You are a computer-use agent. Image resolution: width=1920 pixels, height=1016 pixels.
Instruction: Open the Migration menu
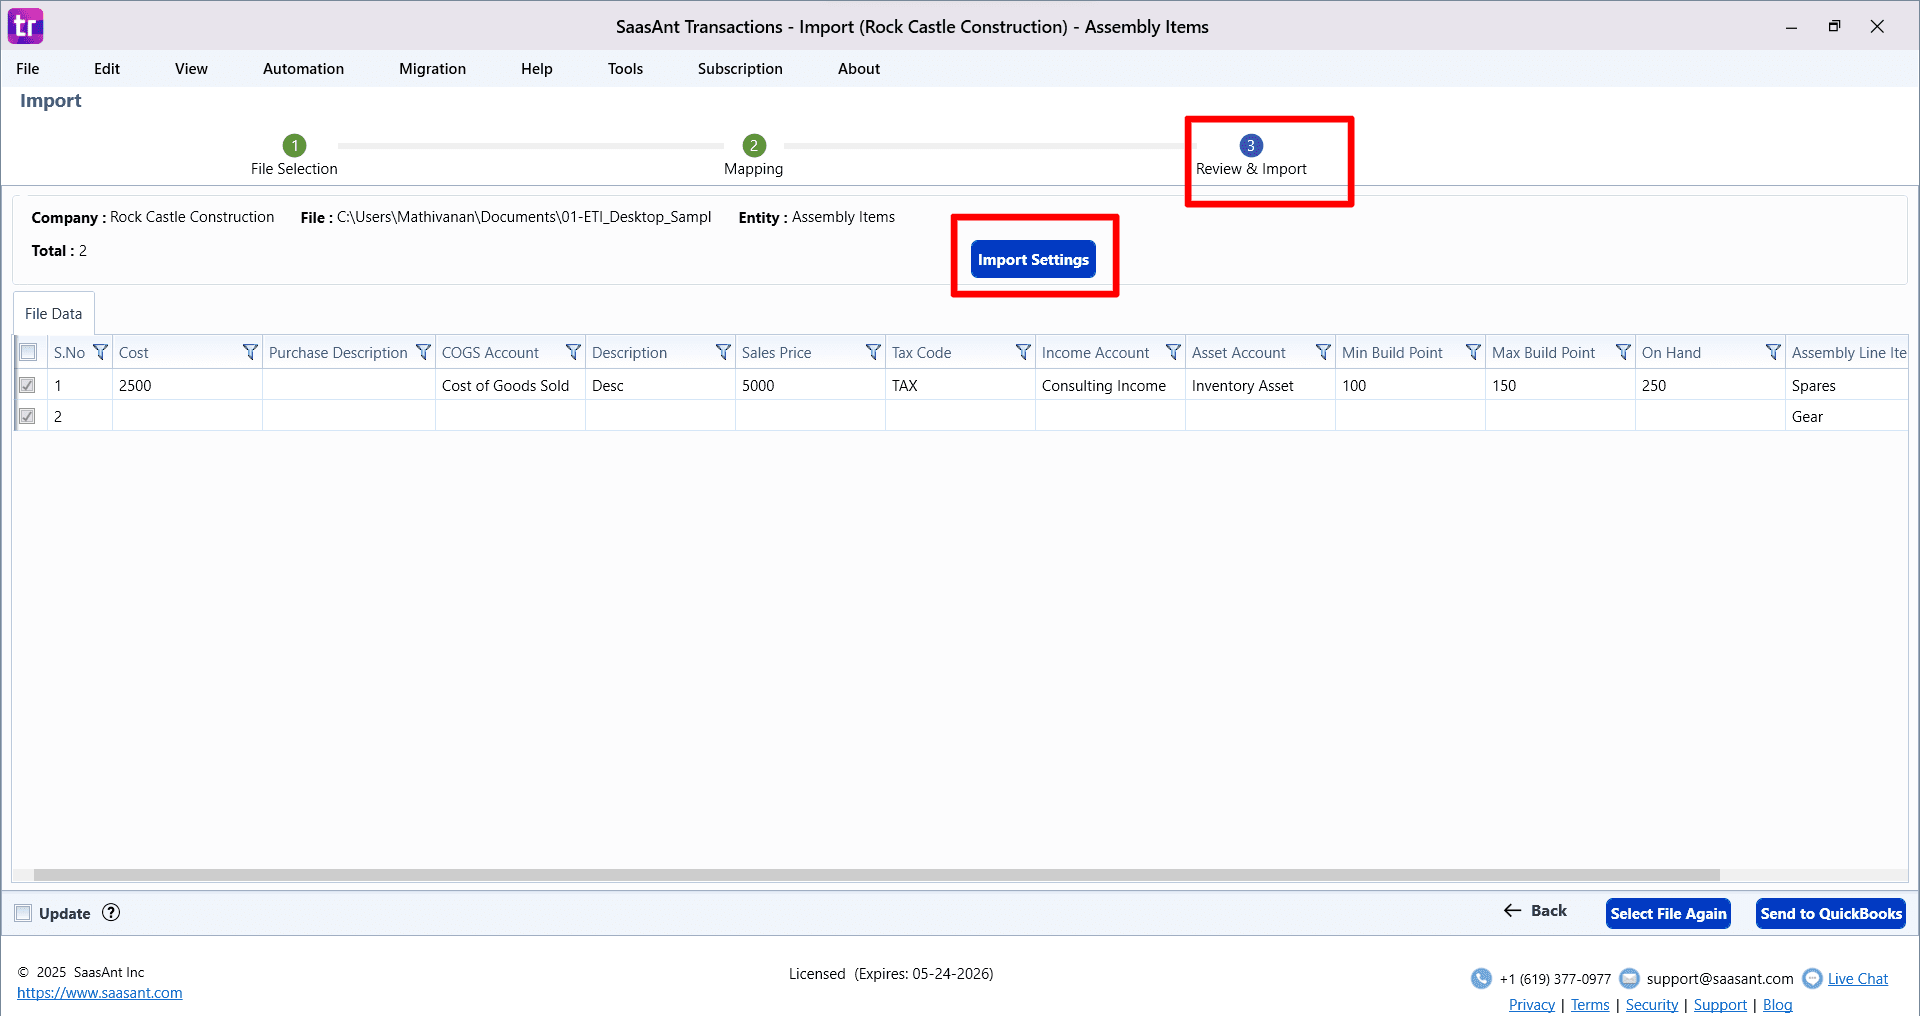pos(432,69)
